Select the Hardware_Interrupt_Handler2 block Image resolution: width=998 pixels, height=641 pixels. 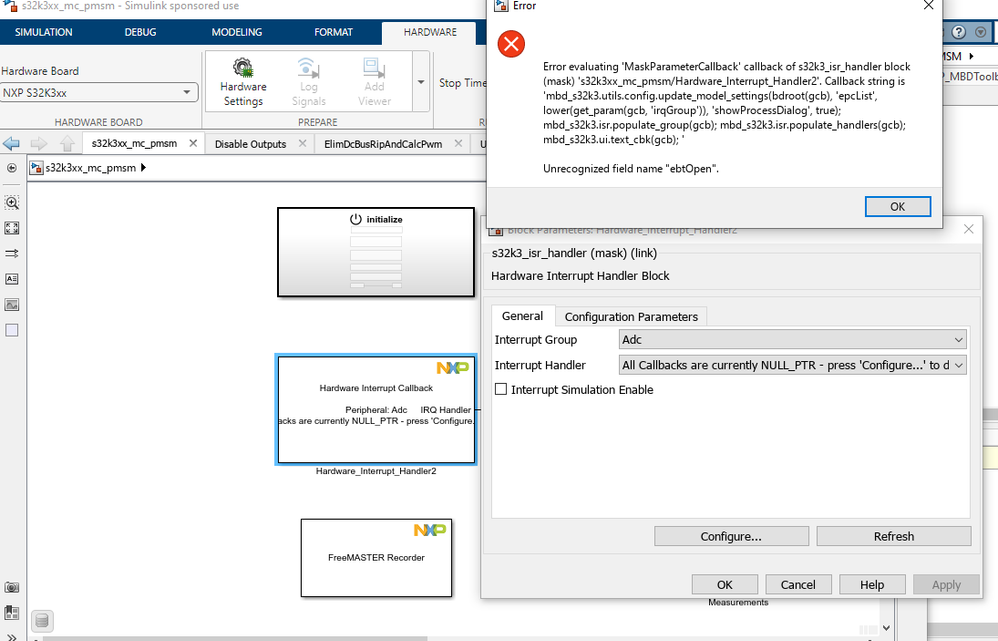pos(376,409)
